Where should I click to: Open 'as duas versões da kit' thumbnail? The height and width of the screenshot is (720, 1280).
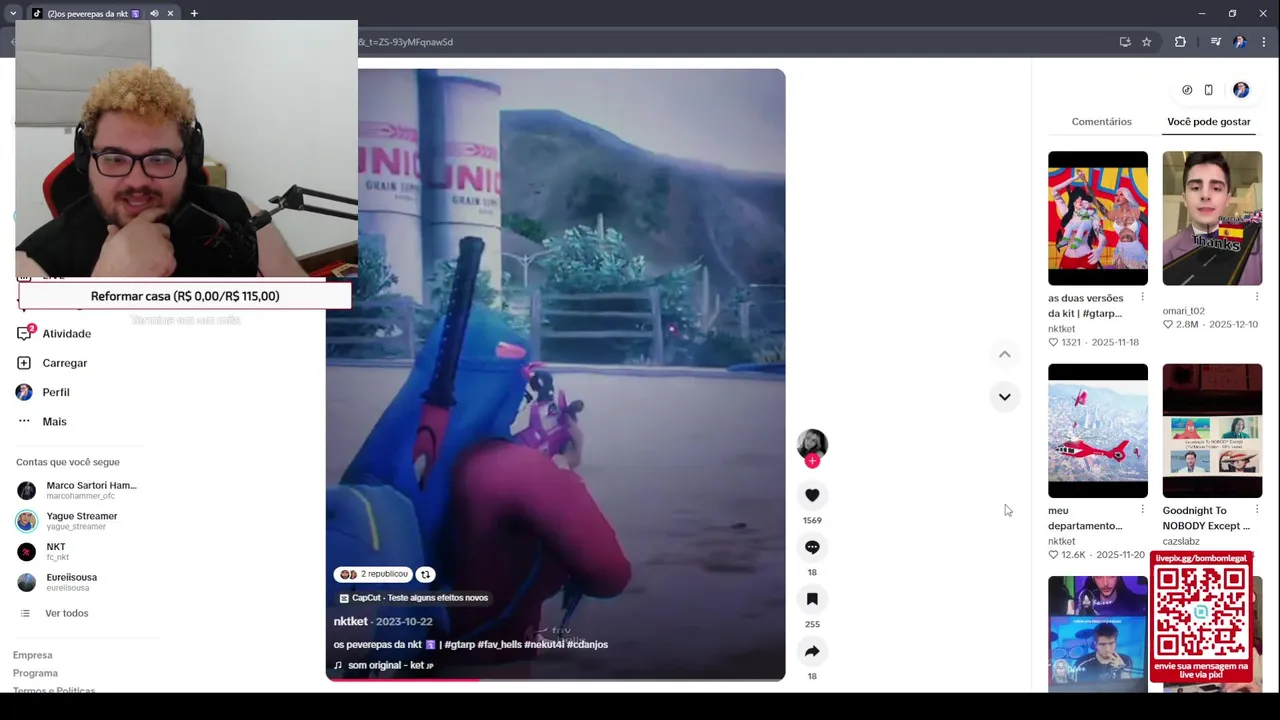pos(1098,218)
